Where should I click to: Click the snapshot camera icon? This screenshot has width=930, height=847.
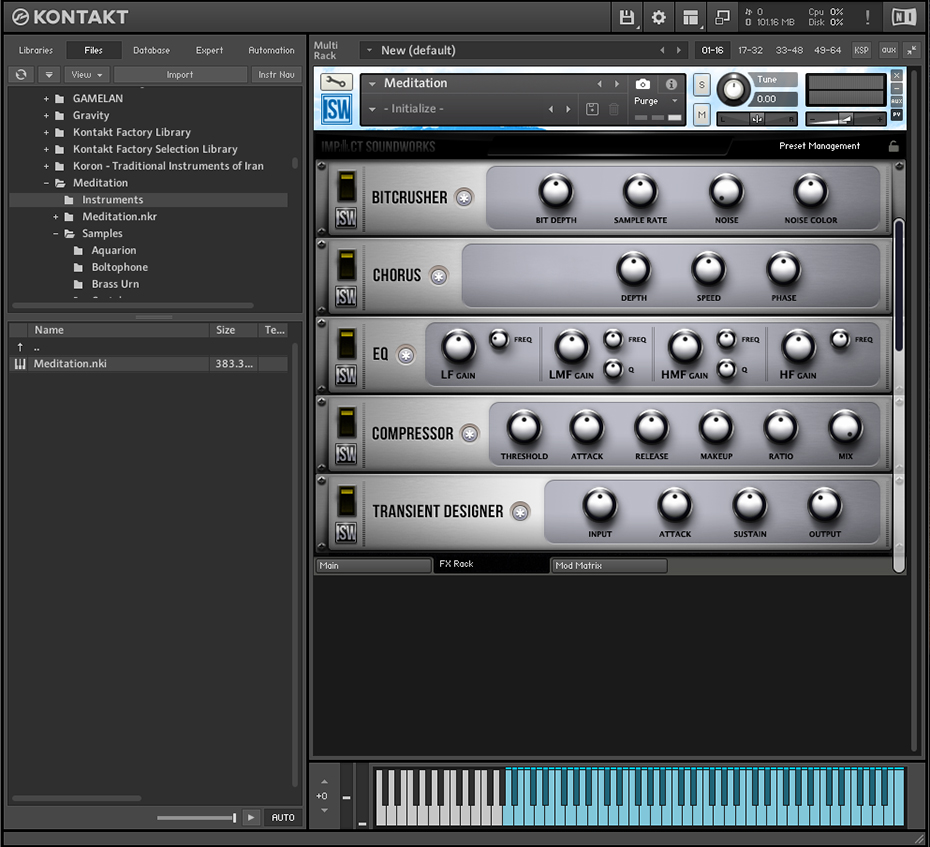(x=642, y=84)
